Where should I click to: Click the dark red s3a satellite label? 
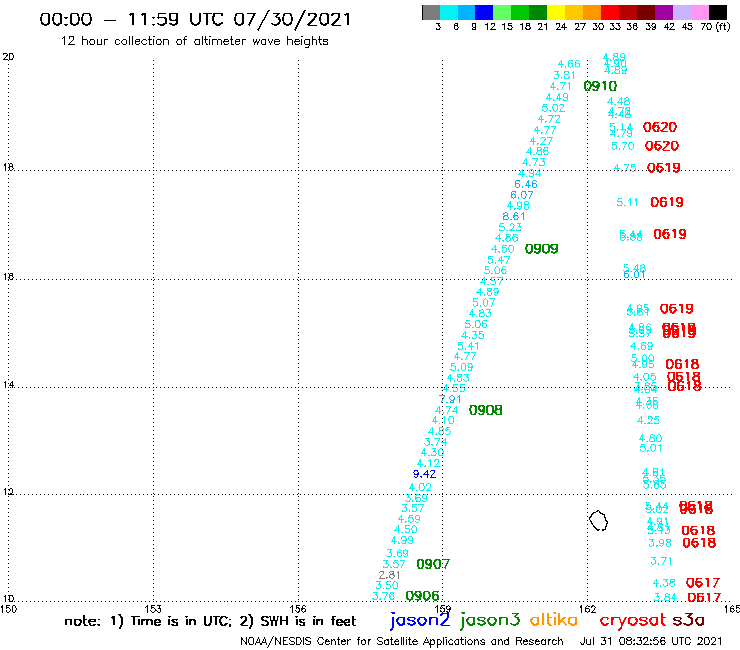tap(689, 620)
